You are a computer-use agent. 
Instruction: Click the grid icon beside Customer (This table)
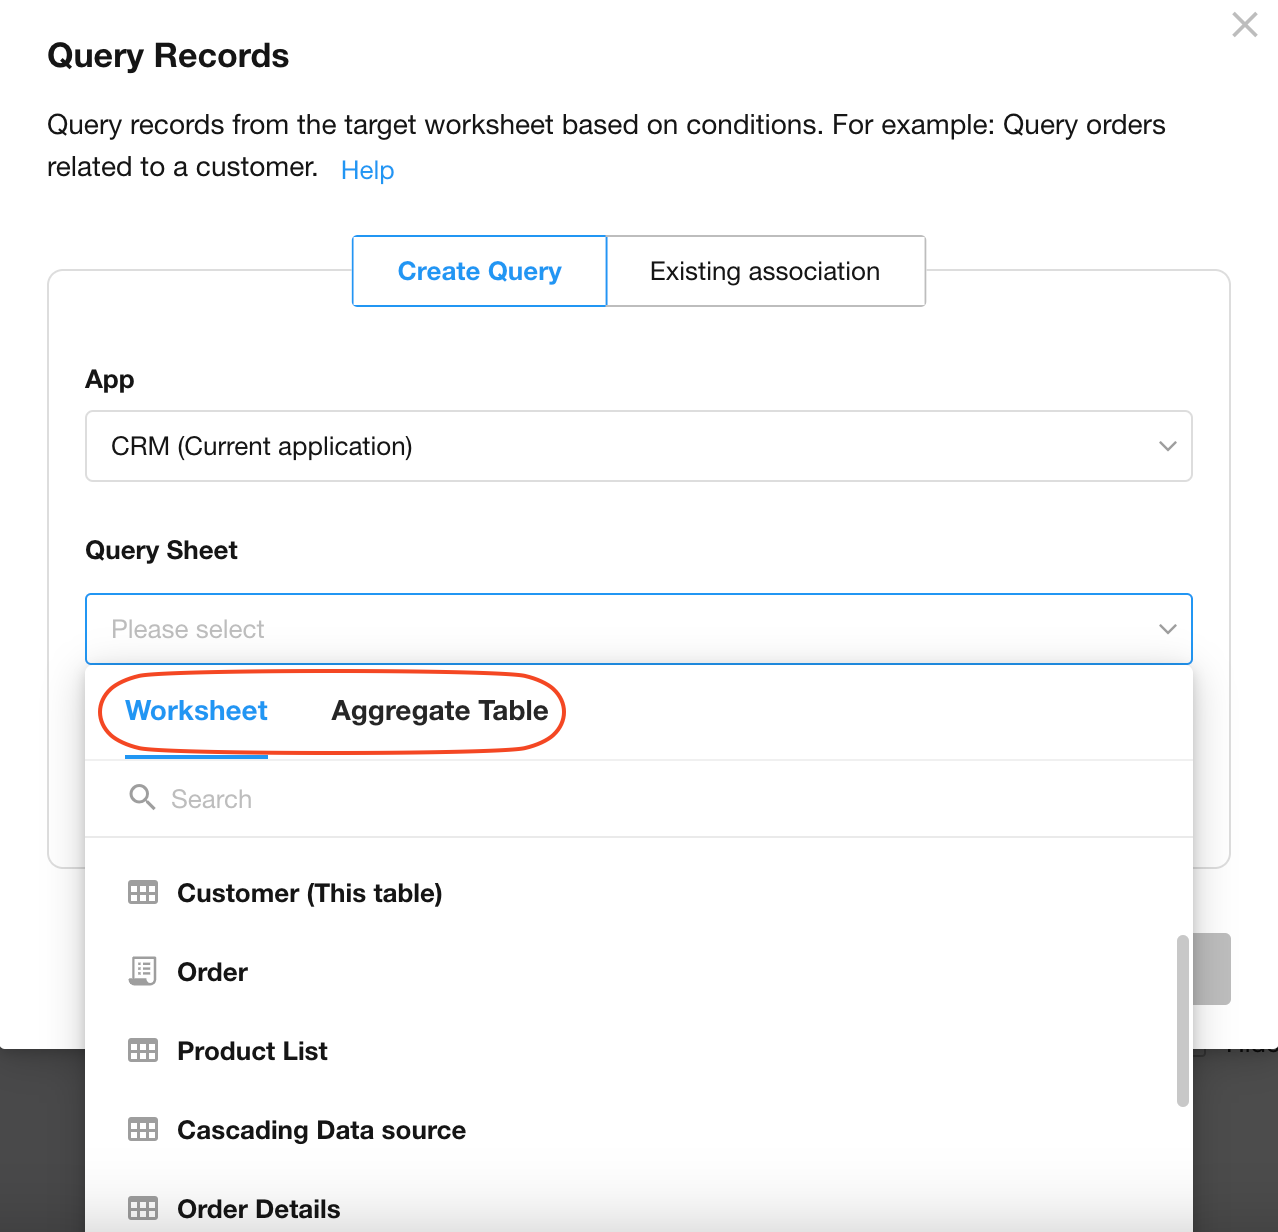point(143,893)
